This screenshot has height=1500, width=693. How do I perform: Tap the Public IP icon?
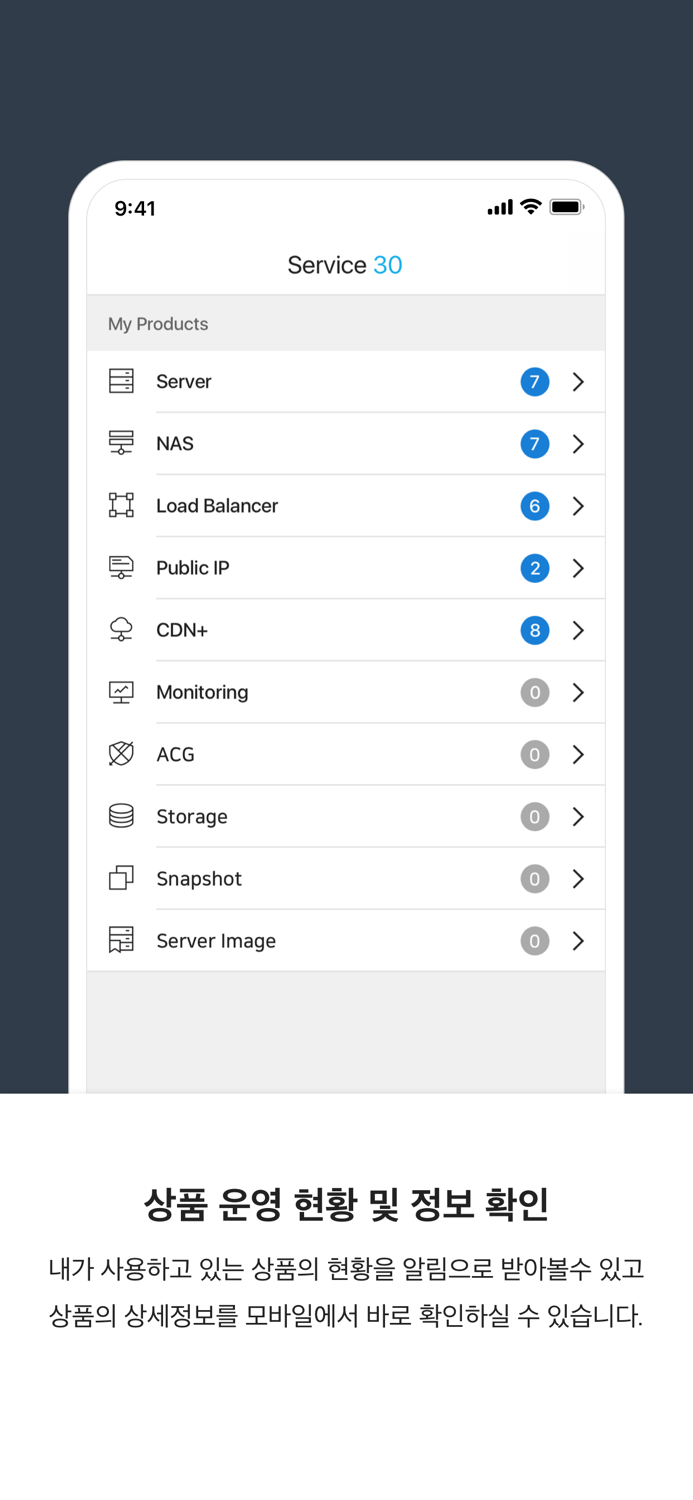click(121, 568)
